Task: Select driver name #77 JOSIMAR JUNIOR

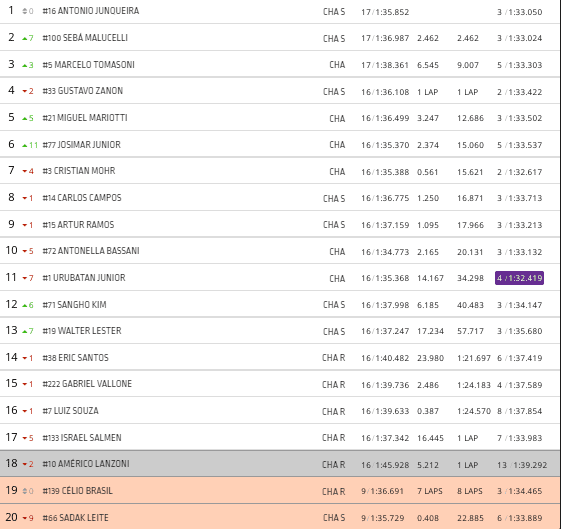Action: click(82, 145)
